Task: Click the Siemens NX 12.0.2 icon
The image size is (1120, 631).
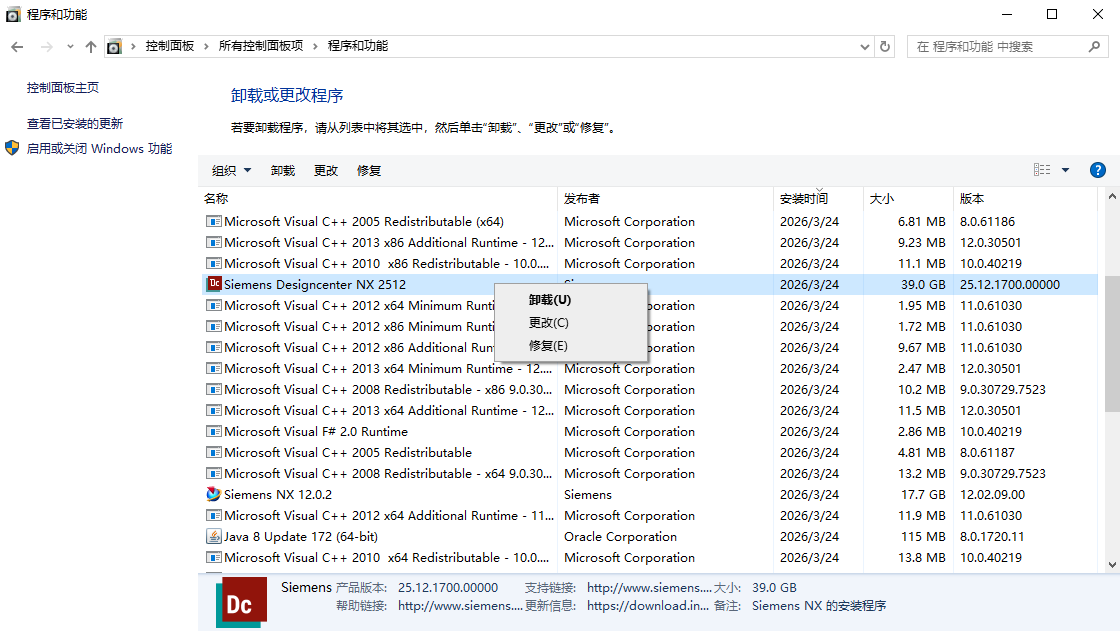Action: [x=214, y=494]
